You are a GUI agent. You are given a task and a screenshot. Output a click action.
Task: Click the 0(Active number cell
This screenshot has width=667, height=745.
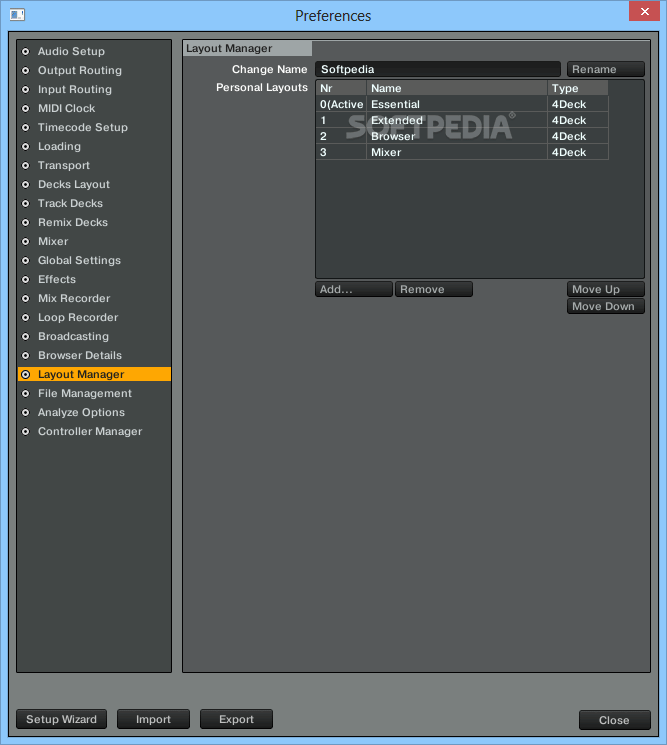pyautogui.click(x=341, y=105)
